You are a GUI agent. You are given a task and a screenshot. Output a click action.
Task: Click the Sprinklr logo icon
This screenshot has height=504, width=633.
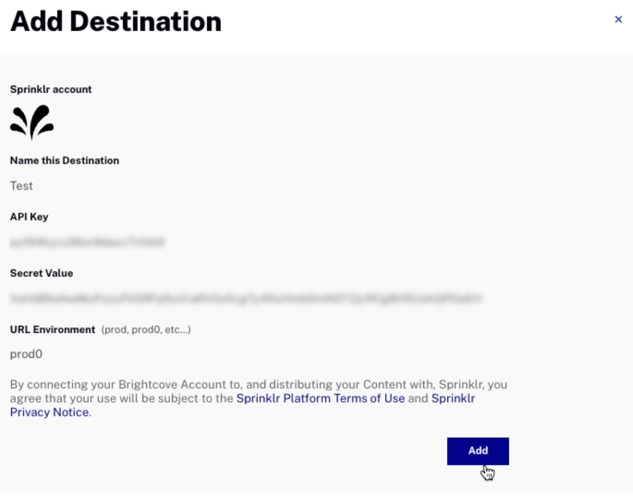click(x=32, y=121)
